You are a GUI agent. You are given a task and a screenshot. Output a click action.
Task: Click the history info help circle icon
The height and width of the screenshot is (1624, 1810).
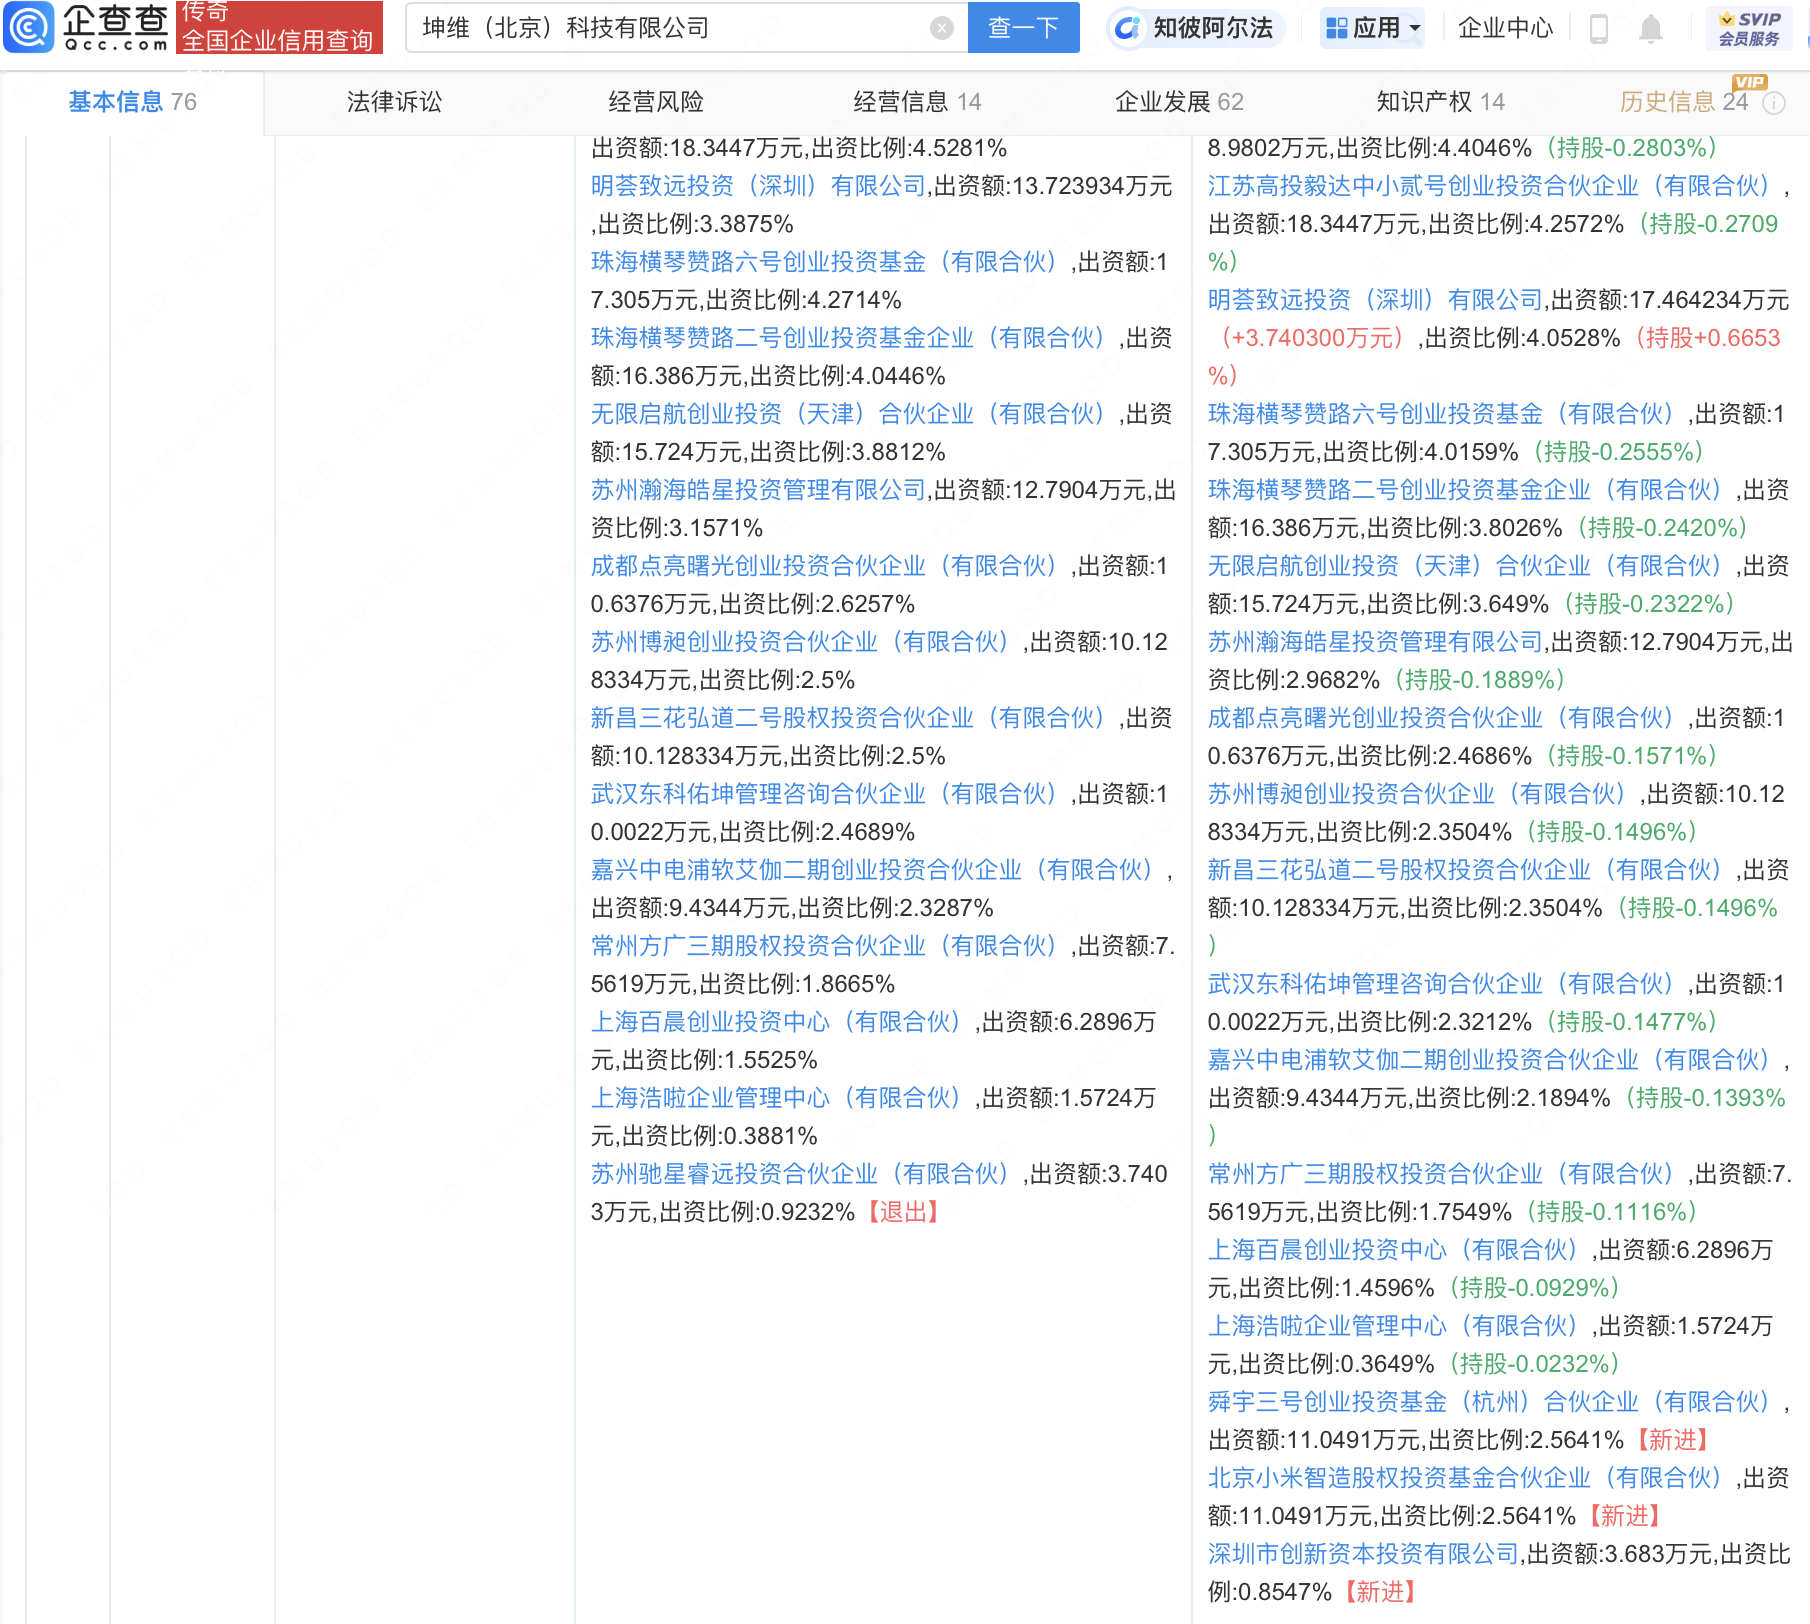pyautogui.click(x=1774, y=103)
